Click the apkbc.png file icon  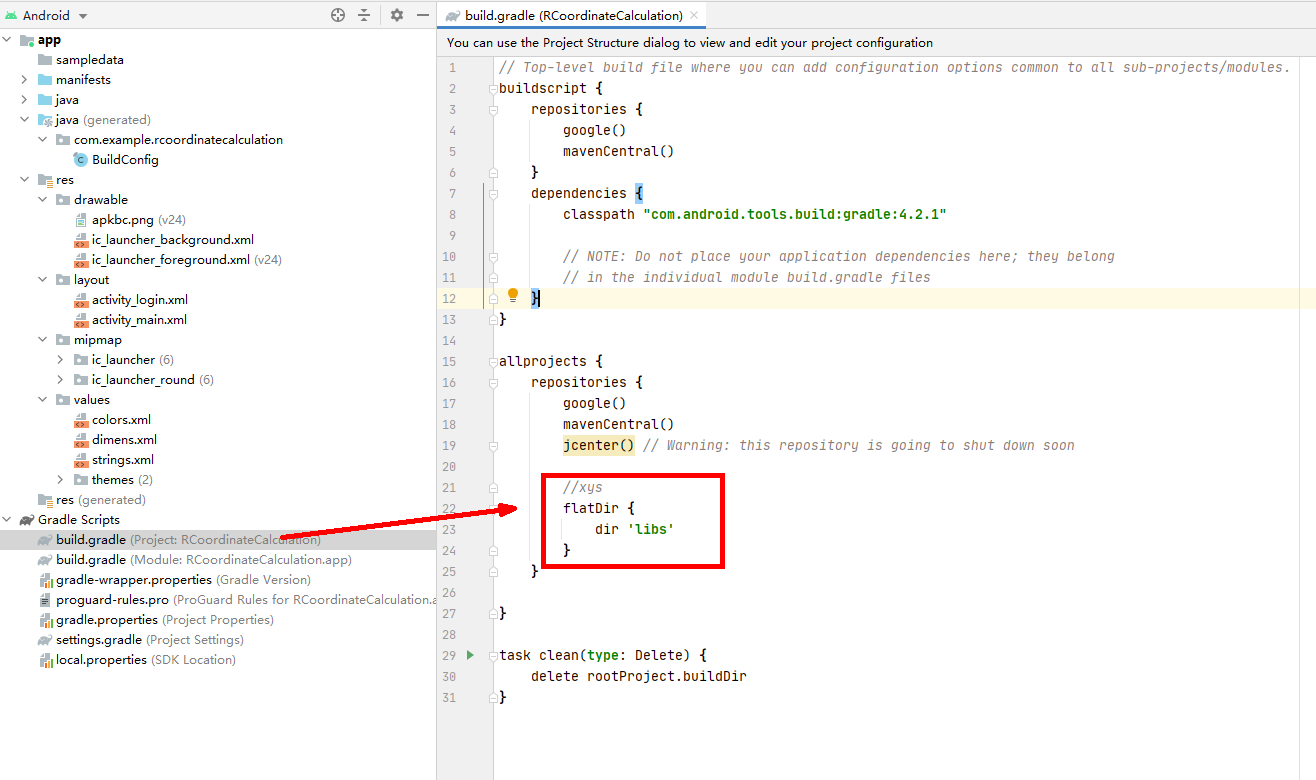[x=81, y=220]
